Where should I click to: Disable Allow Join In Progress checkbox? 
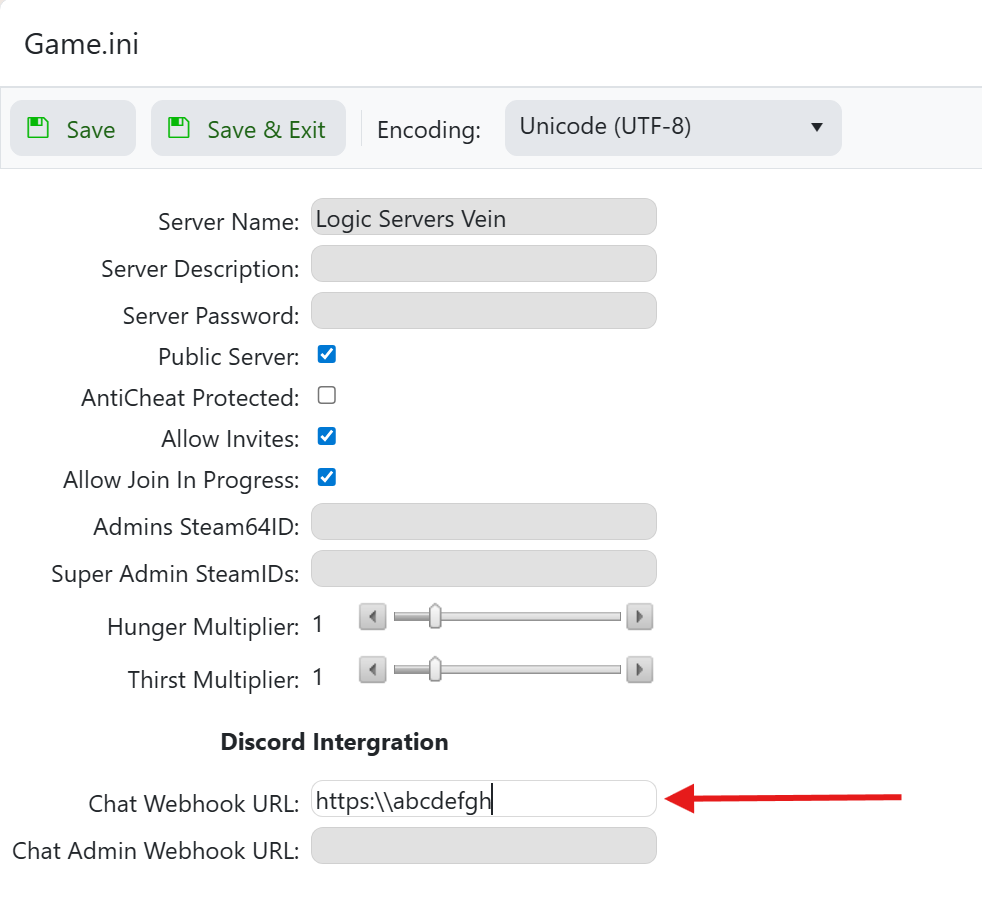point(326,477)
